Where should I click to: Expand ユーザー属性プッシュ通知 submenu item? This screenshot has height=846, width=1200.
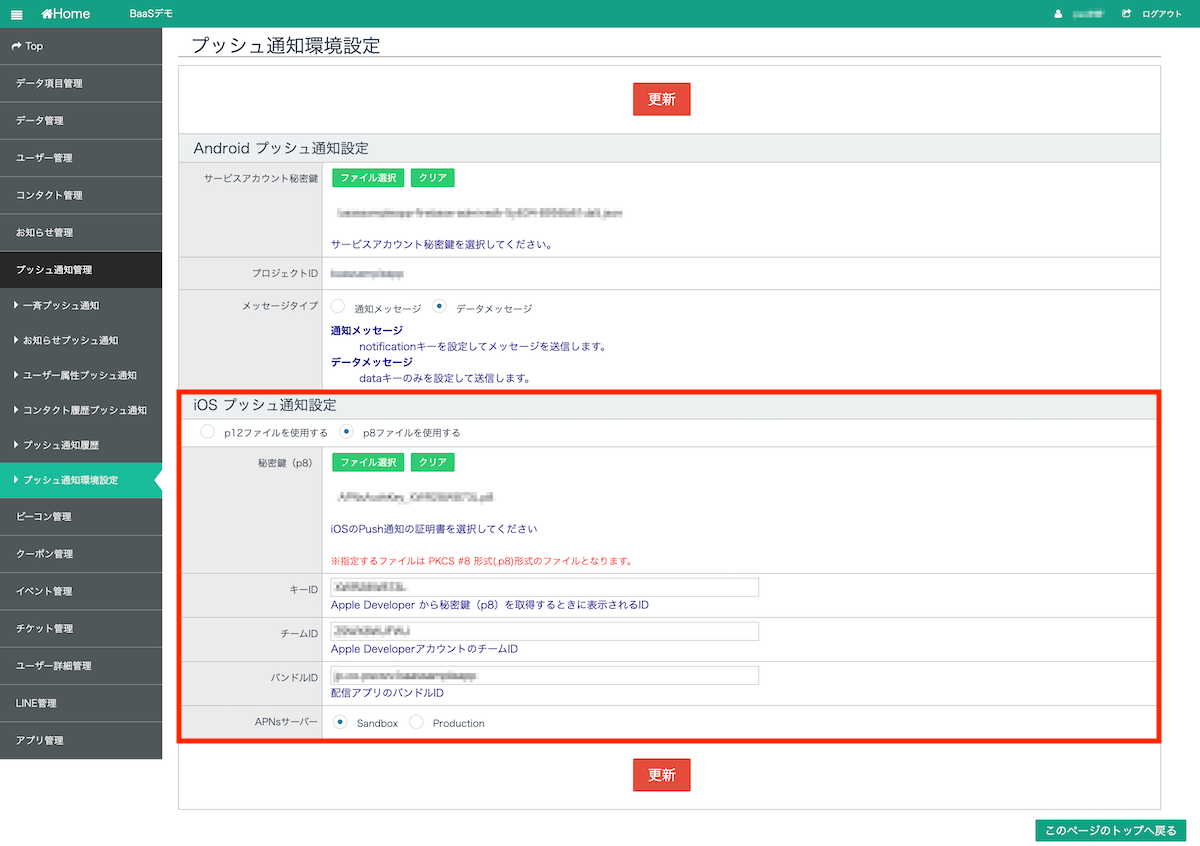(x=81, y=376)
